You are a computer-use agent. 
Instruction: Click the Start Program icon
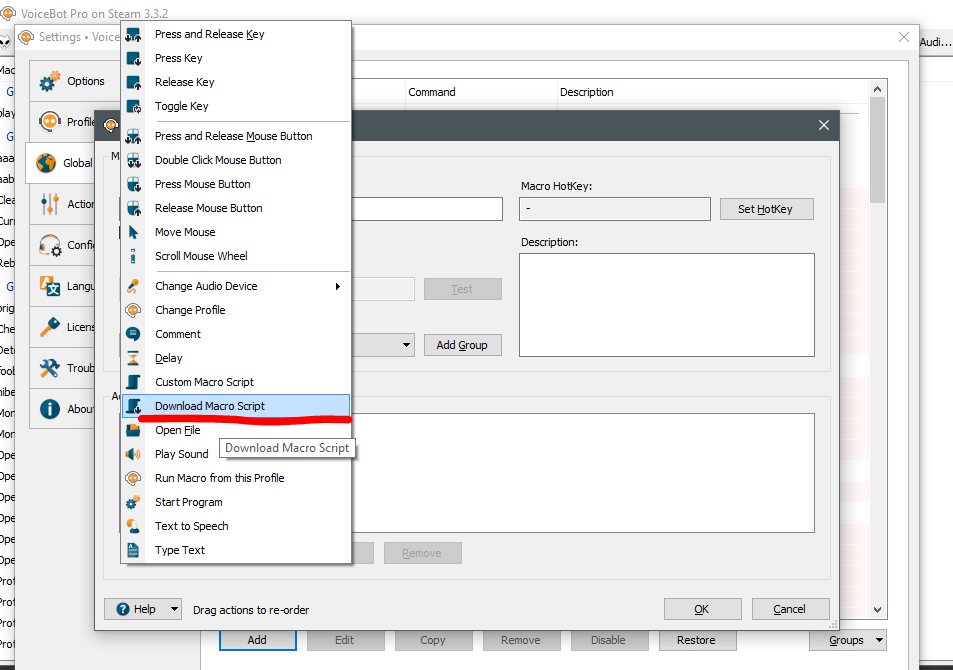pyautogui.click(x=133, y=502)
